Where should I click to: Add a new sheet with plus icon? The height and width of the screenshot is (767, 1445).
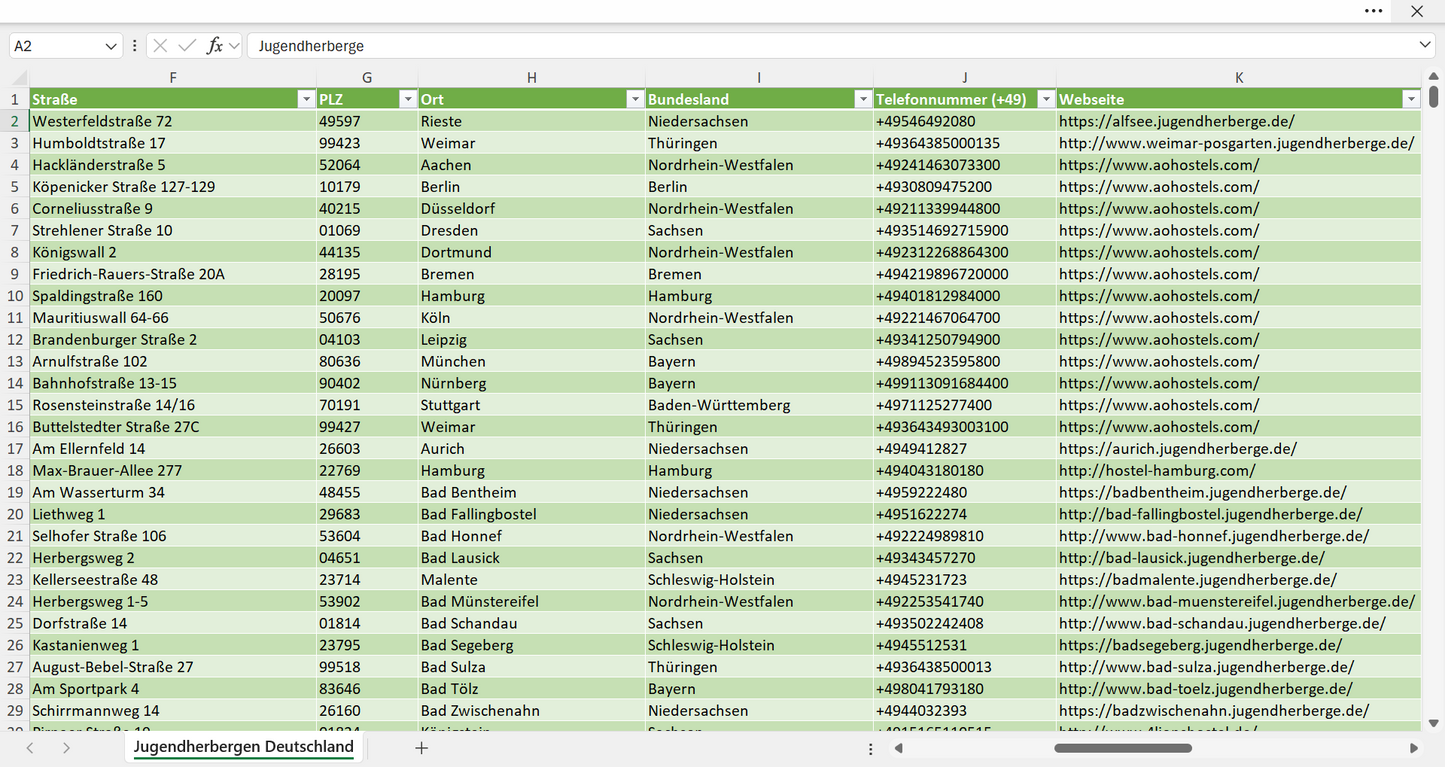point(422,747)
